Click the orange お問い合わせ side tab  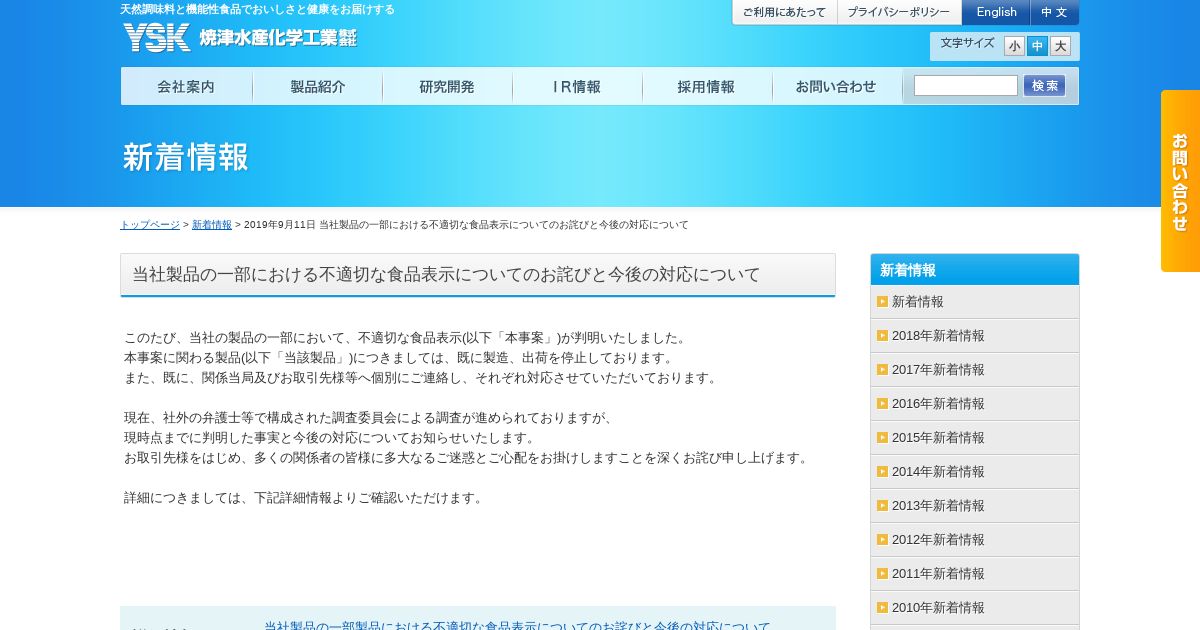1180,181
